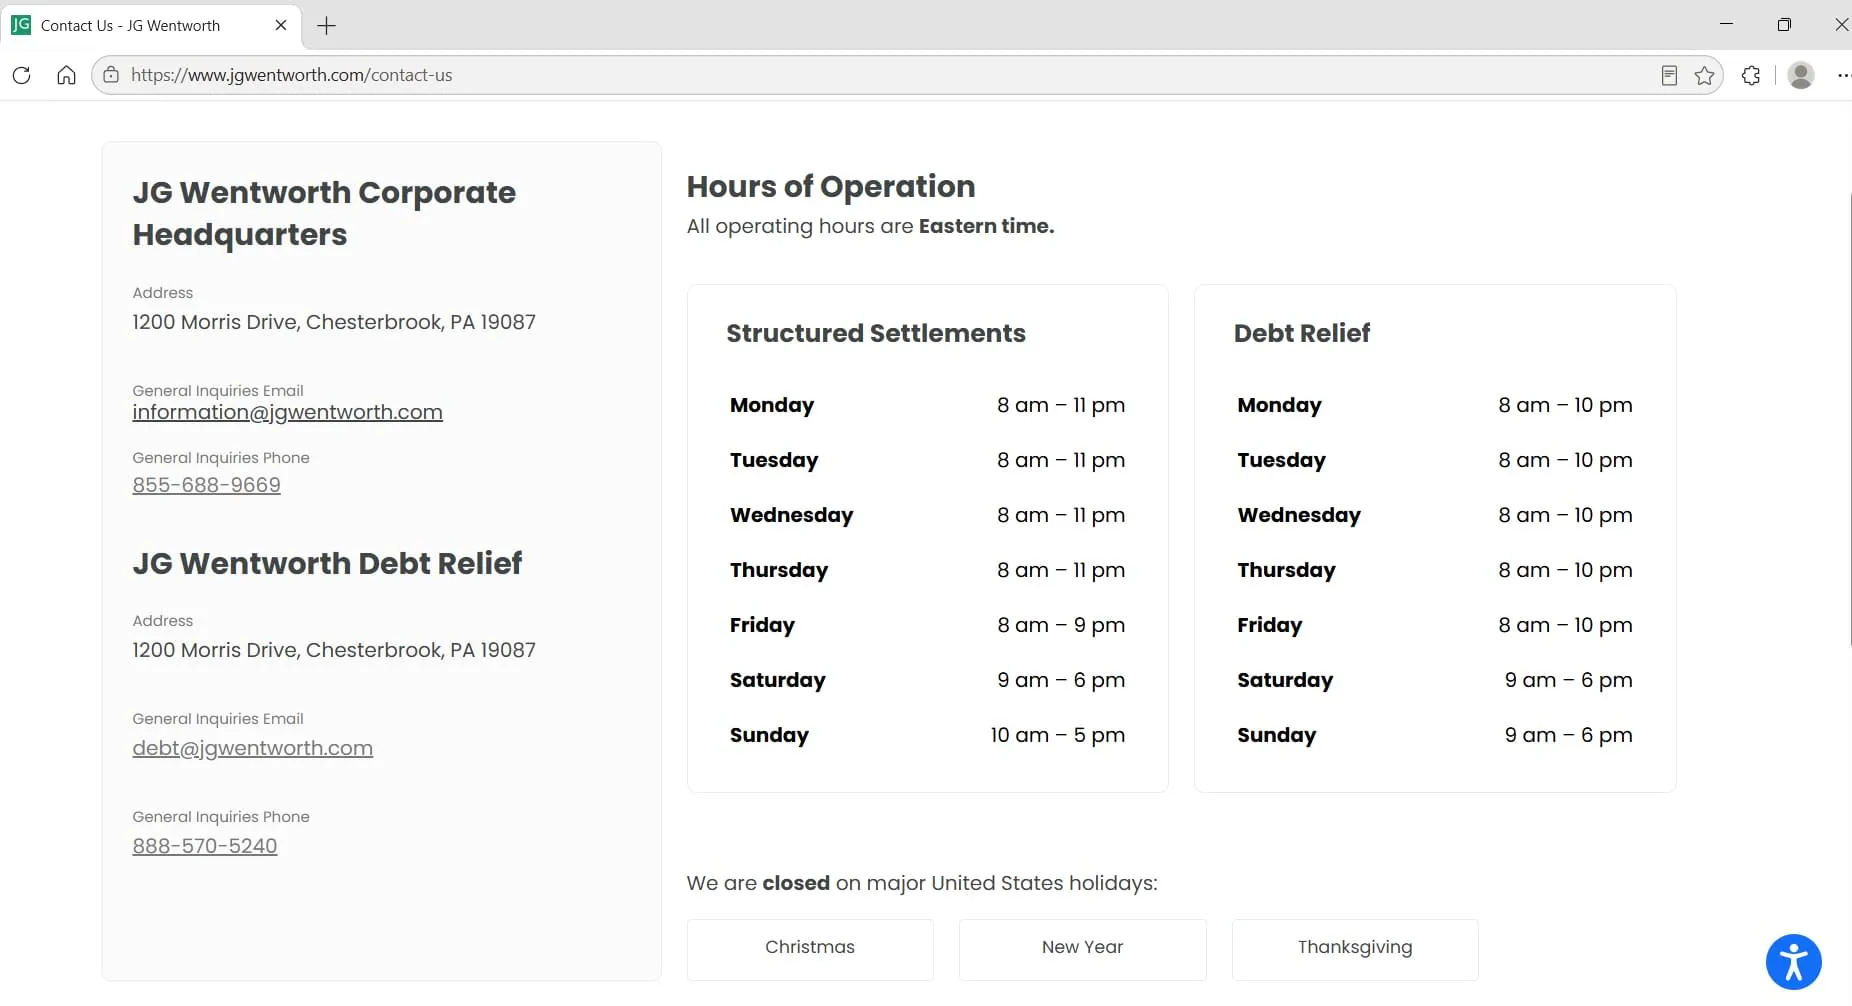View site information lock icon
This screenshot has width=1852, height=1006.
click(111, 75)
